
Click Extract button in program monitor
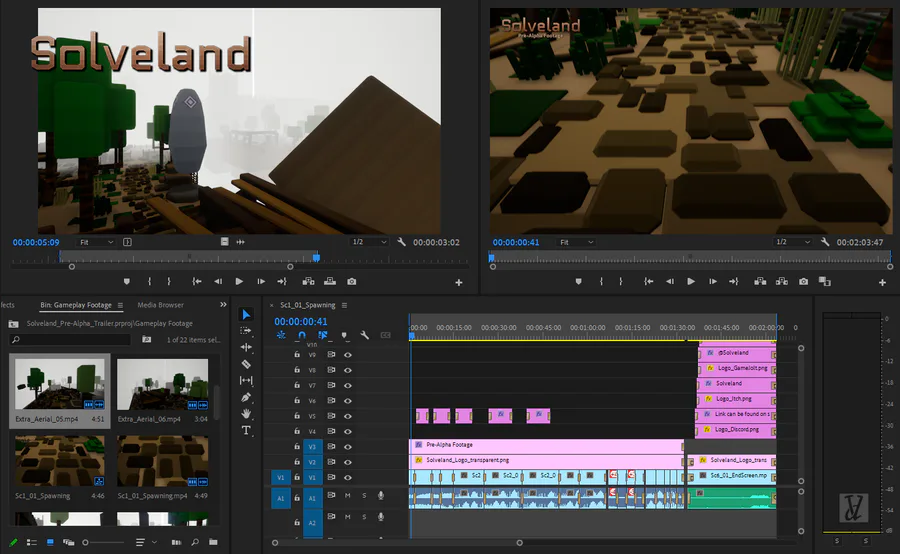[782, 281]
